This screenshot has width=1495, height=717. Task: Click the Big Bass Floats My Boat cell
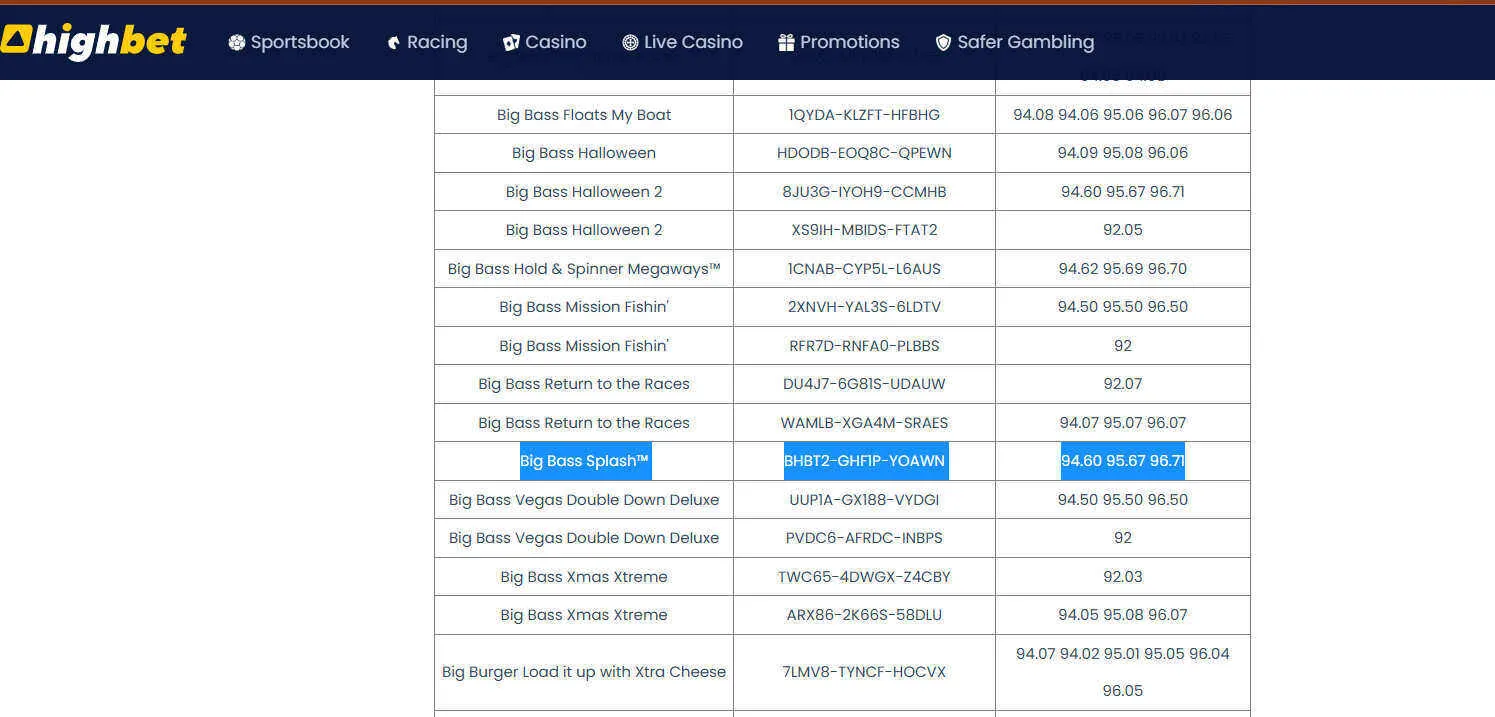tap(584, 115)
